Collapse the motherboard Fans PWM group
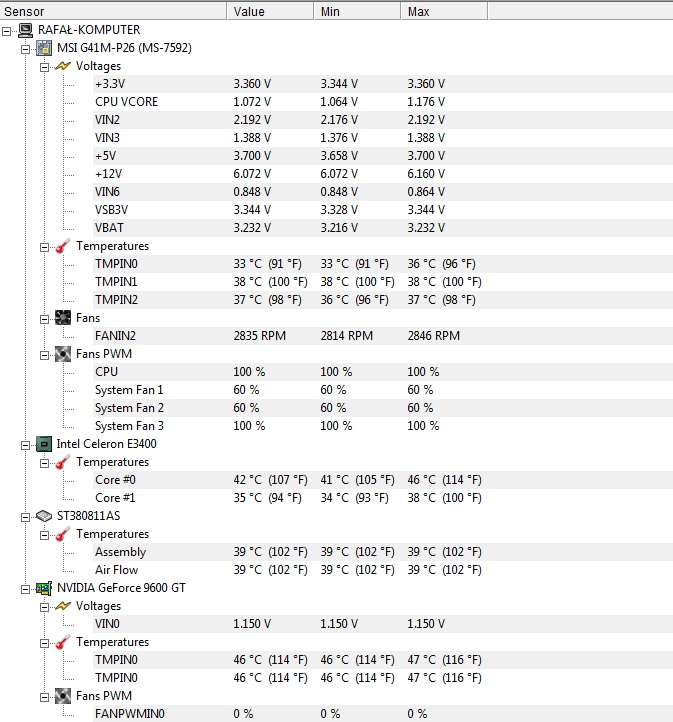Viewport: 673px width, 722px height. click(44, 355)
